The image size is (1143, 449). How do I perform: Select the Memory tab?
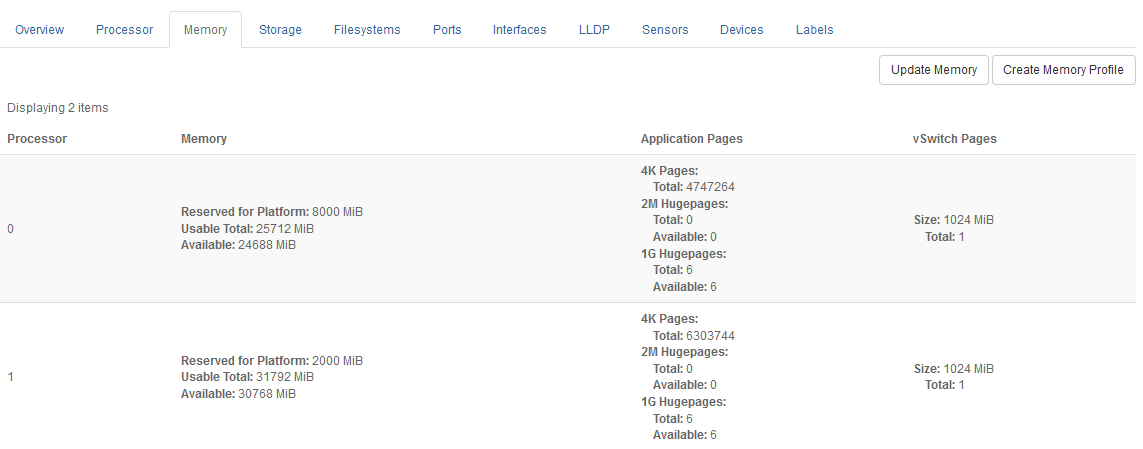205,30
